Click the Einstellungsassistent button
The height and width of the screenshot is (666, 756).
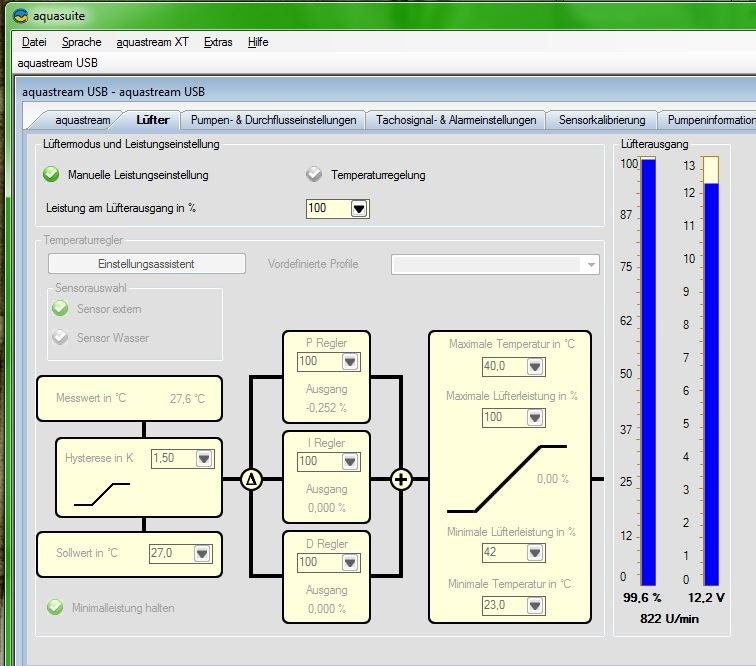pyautogui.click(x=147, y=264)
